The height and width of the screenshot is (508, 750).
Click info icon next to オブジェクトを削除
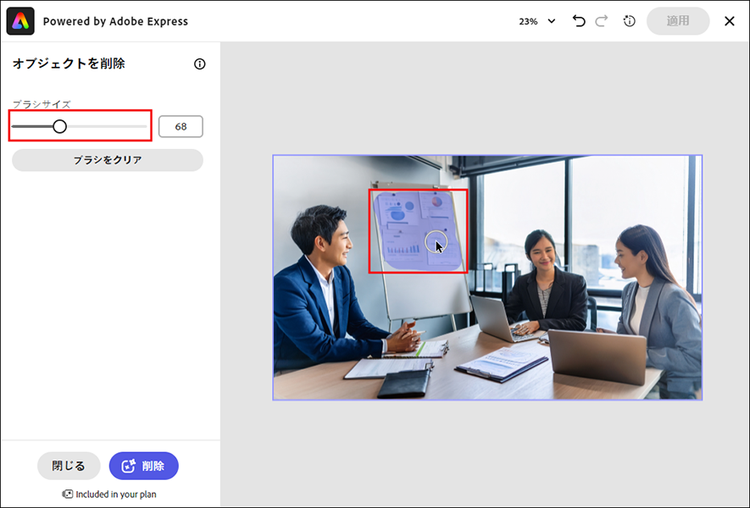pyautogui.click(x=199, y=64)
